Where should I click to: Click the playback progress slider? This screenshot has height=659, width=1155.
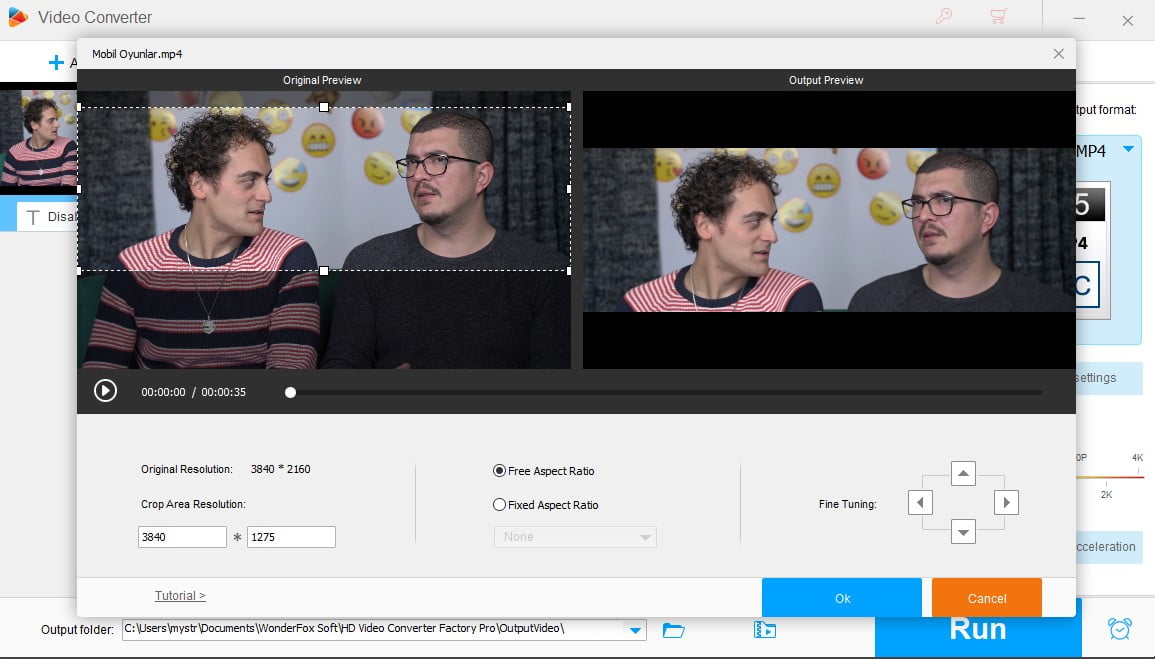point(290,392)
